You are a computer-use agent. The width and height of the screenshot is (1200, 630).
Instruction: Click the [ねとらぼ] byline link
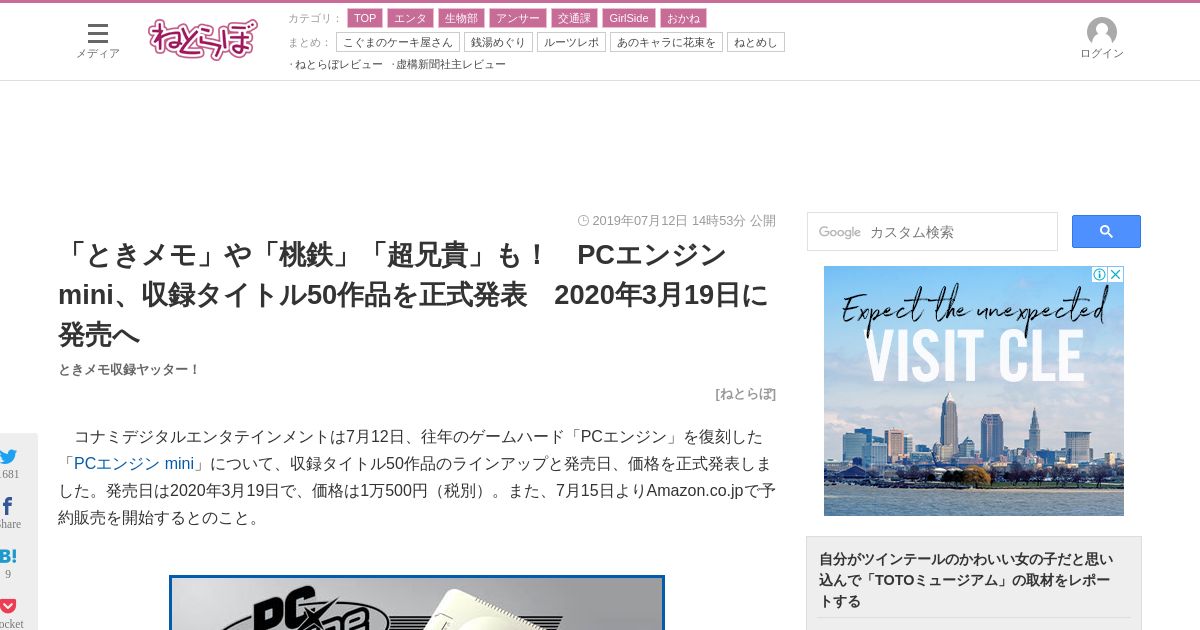point(745,394)
